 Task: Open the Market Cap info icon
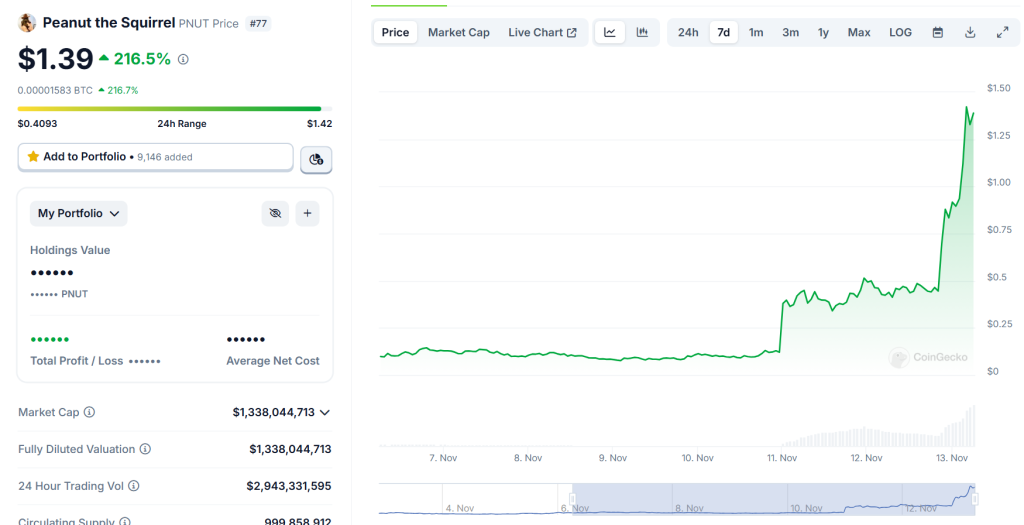click(89, 412)
